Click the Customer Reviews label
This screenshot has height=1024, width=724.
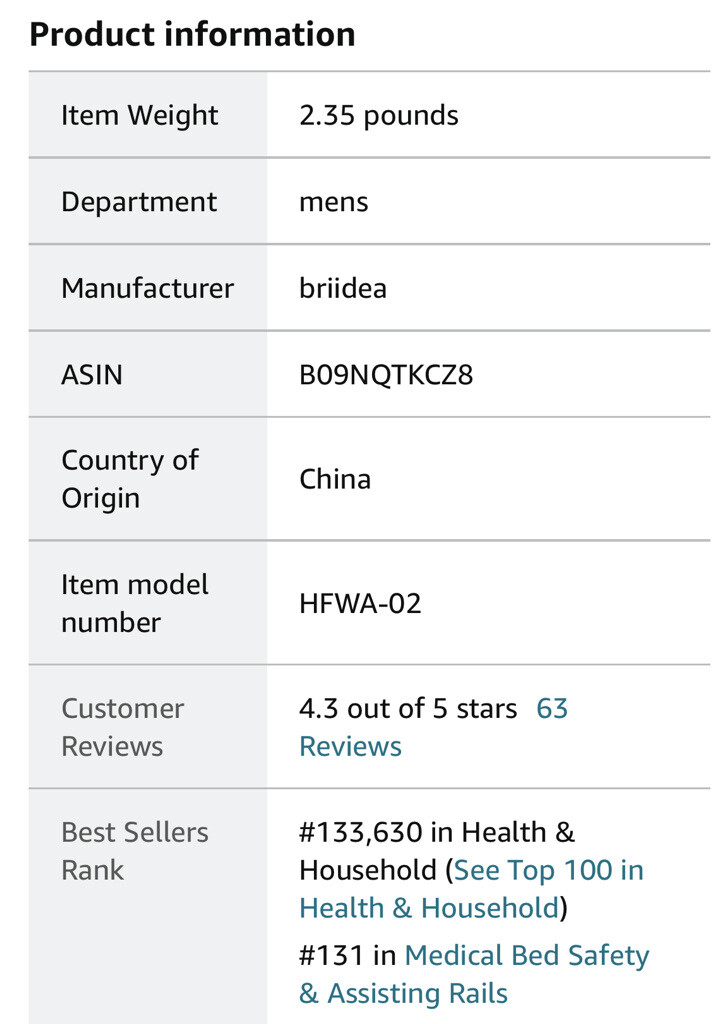tap(123, 728)
